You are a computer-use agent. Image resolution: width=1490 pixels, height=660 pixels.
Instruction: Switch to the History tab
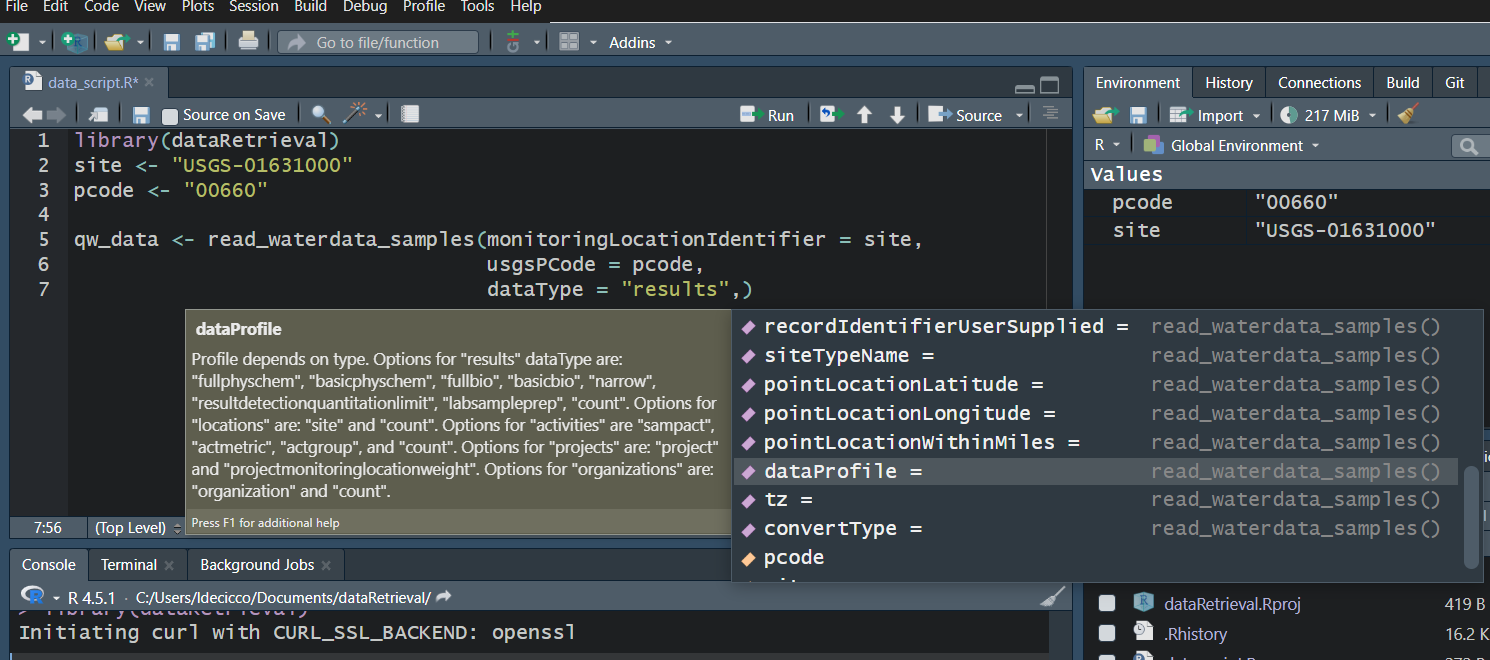point(1228,83)
